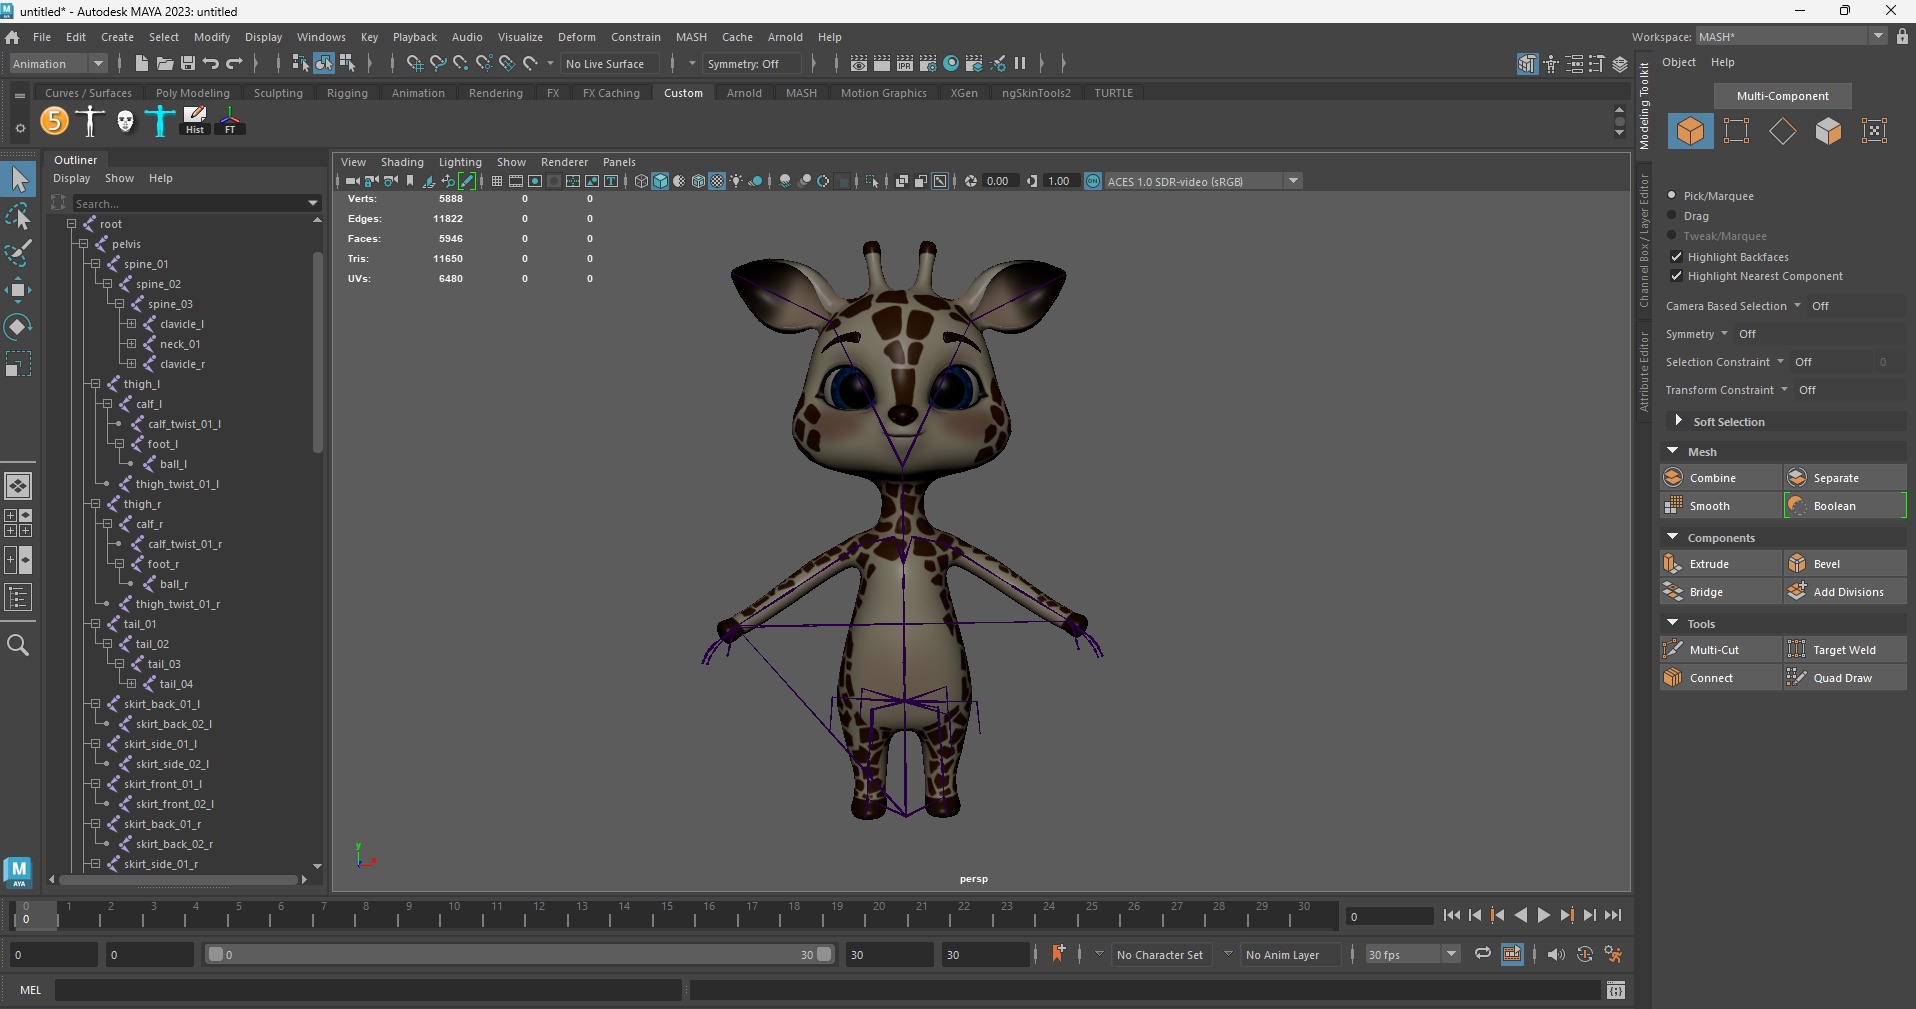1916x1009 pixels.
Task: Undo using the status line arrow
Action: pyautogui.click(x=210, y=63)
